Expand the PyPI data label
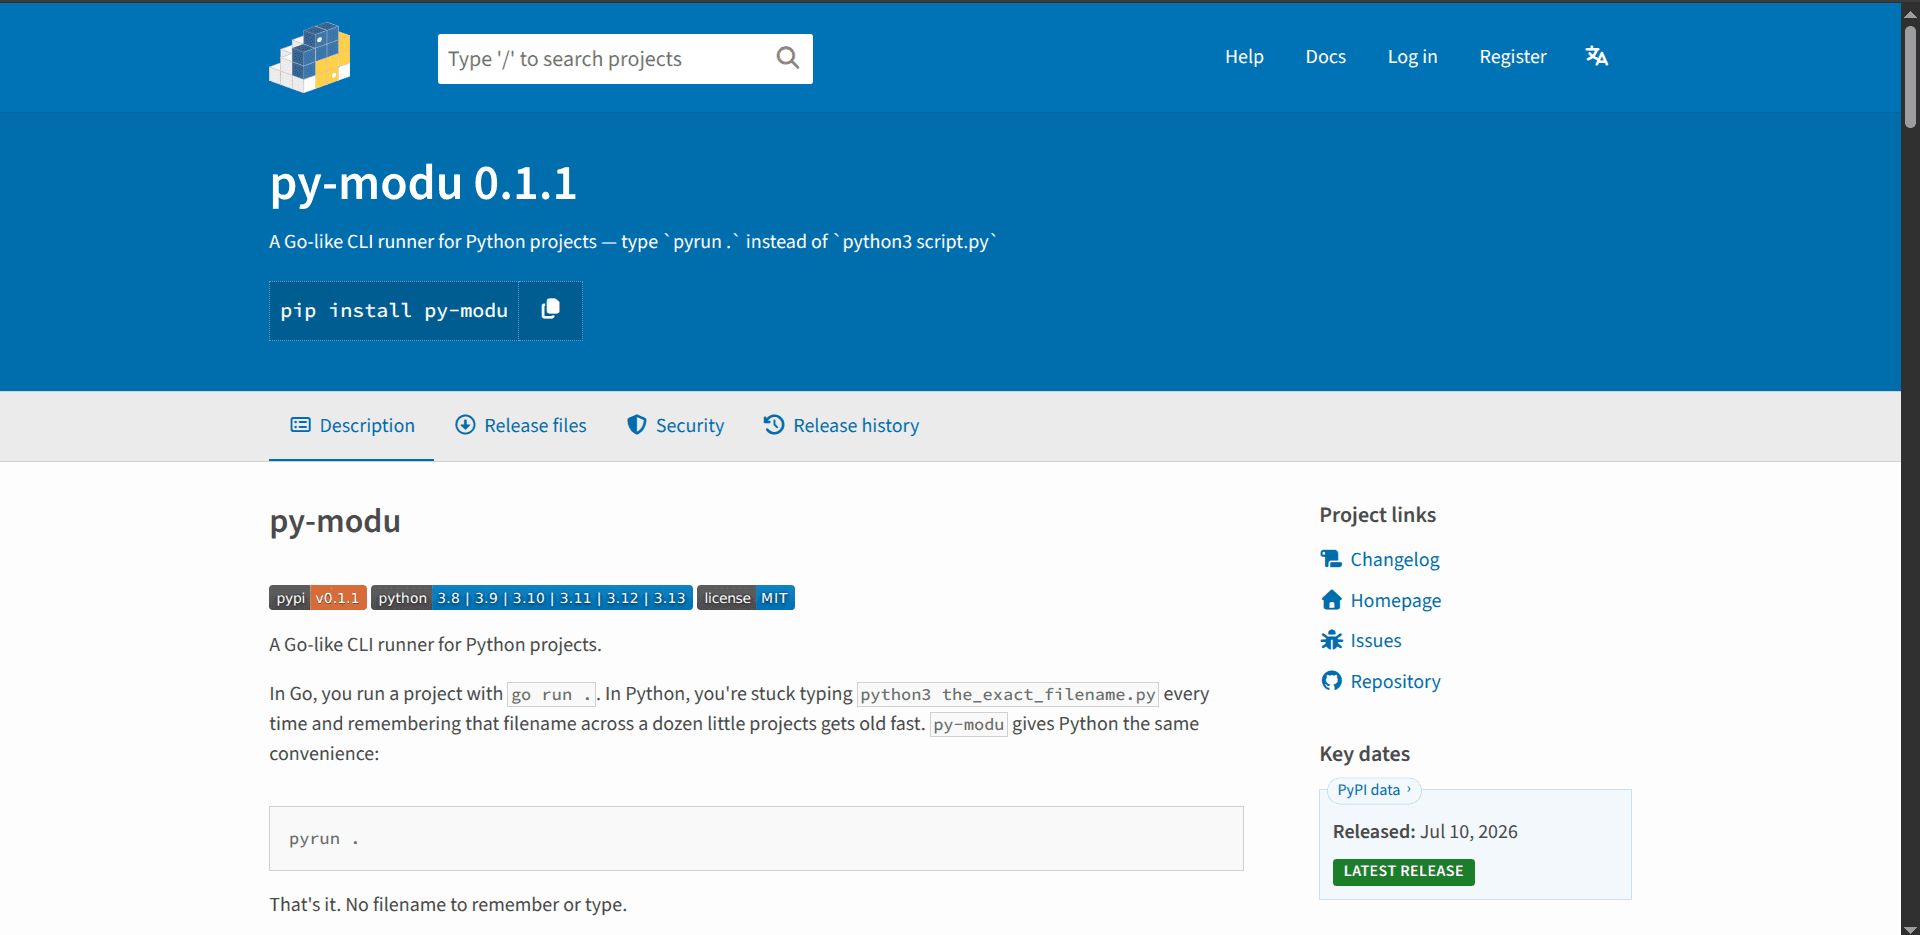 [1374, 790]
